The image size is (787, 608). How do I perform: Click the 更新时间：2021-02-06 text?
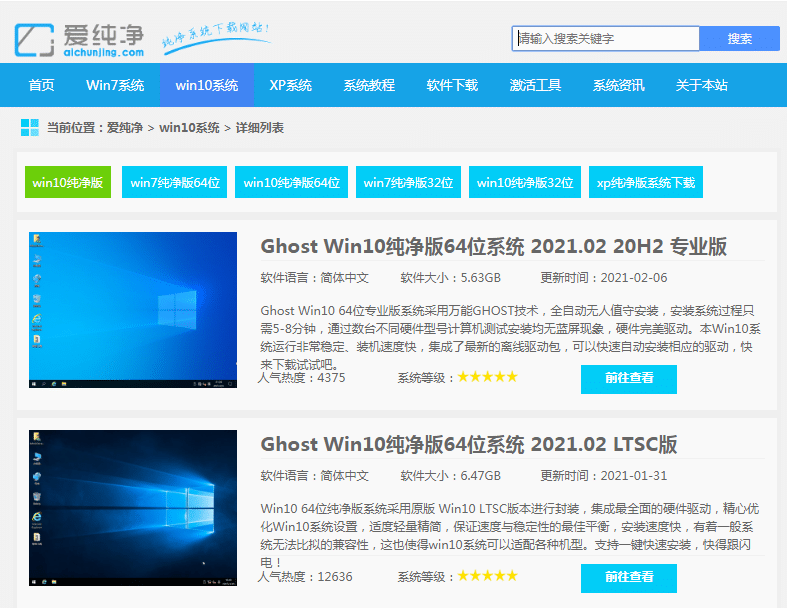(604, 278)
